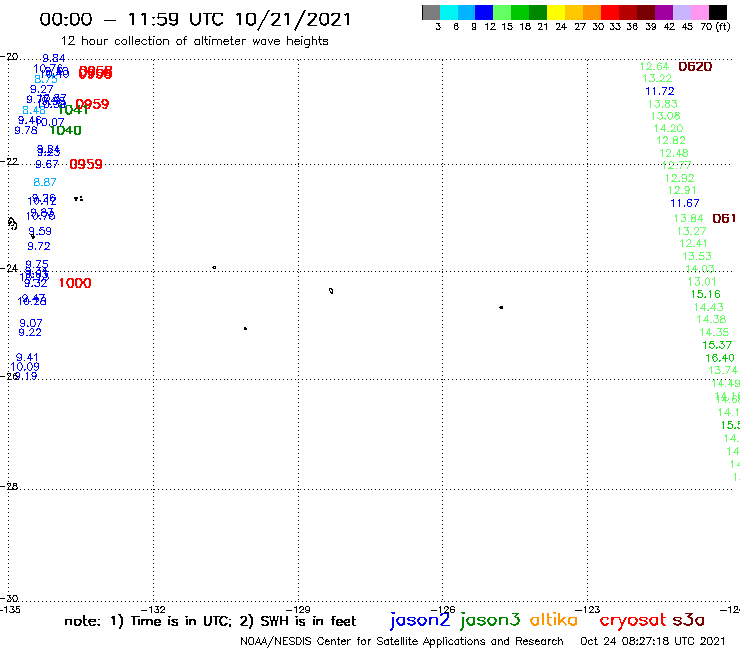
Task: Click the s3a satellite legend label
Action: (x=688, y=620)
